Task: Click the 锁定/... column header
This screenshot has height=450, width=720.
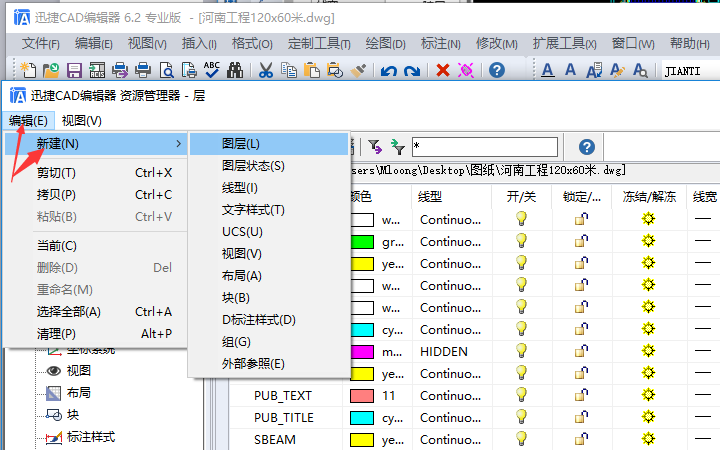Action: pyautogui.click(x=582, y=197)
